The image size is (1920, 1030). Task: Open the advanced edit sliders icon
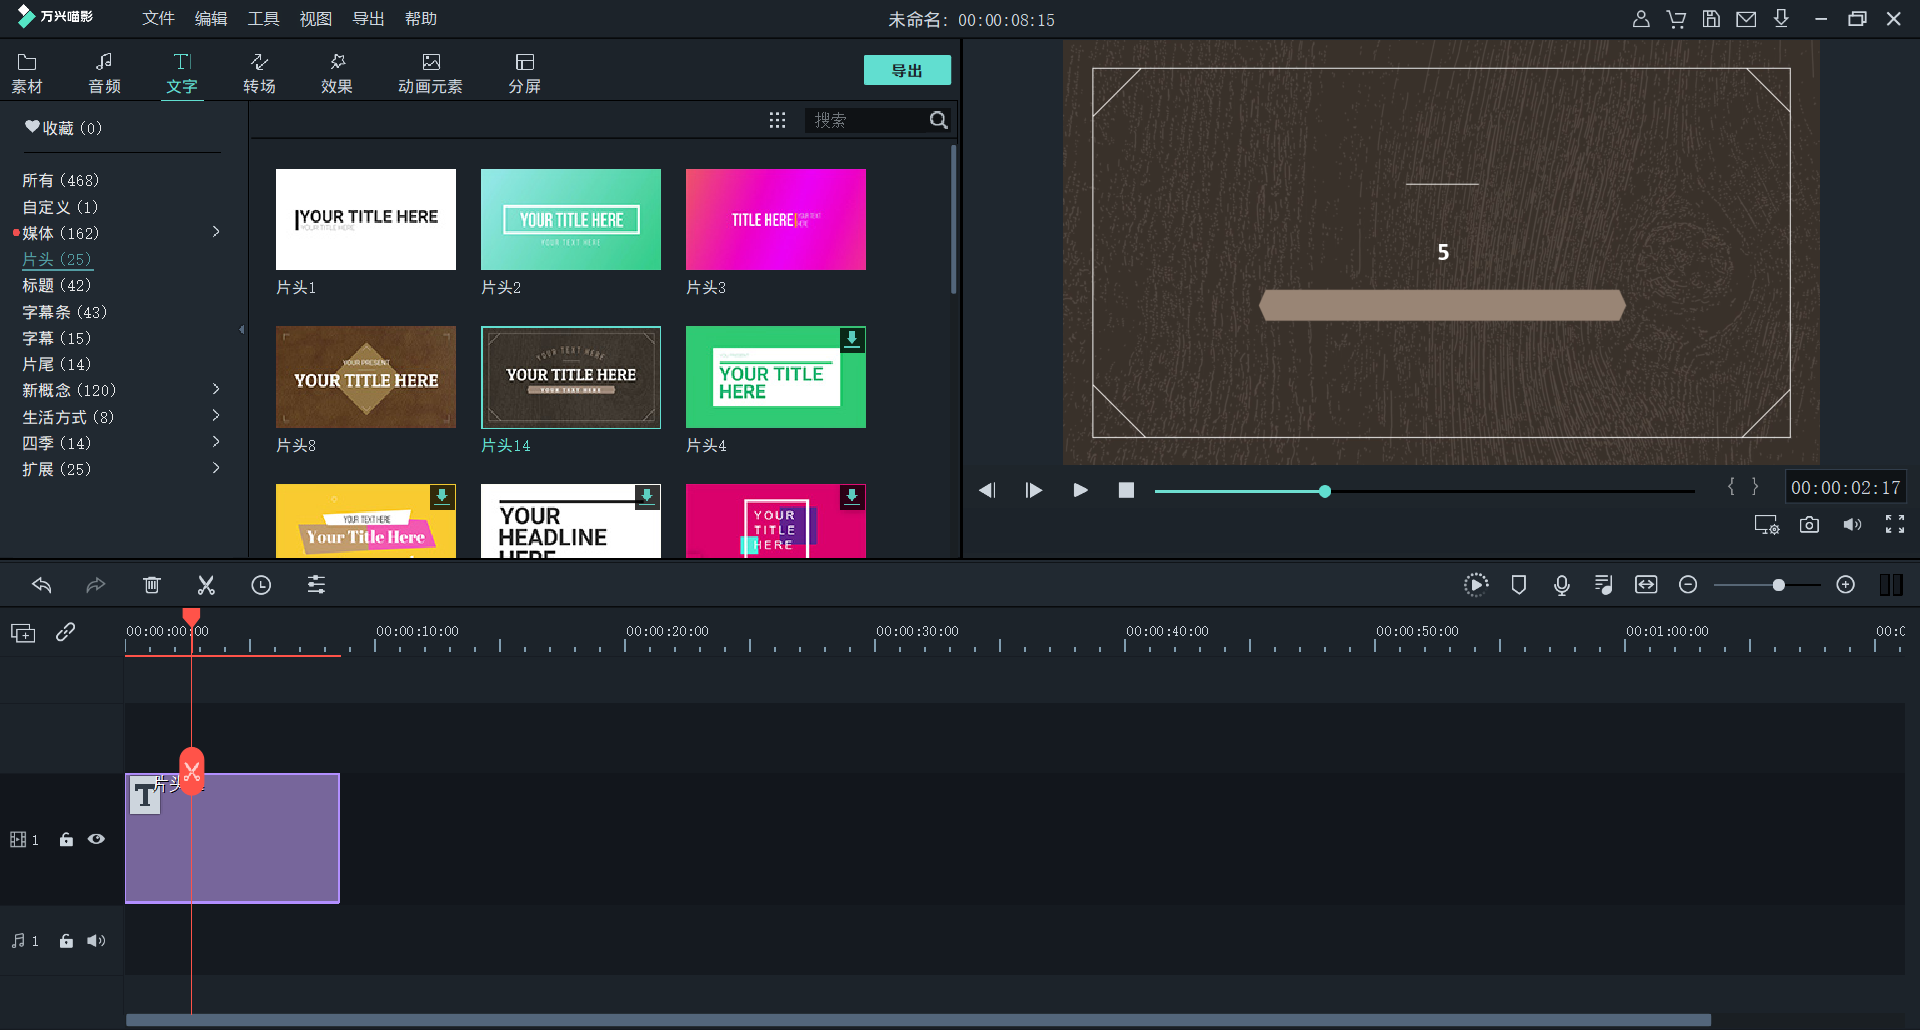316,585
